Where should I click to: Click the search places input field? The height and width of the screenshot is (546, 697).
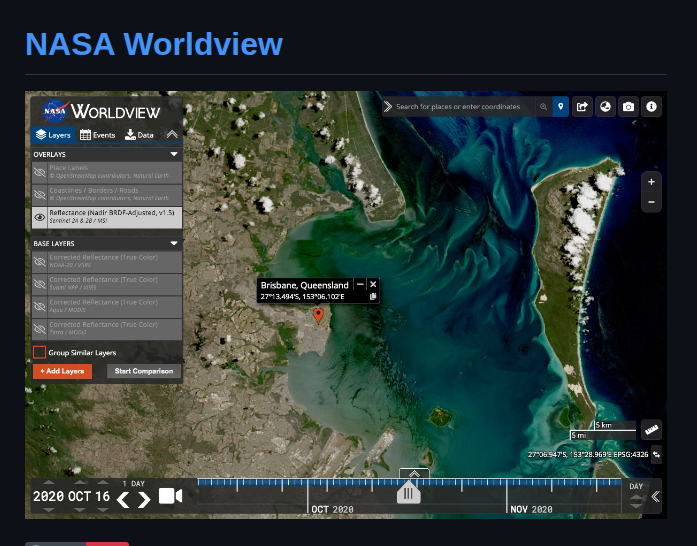(x=464, y=107)
